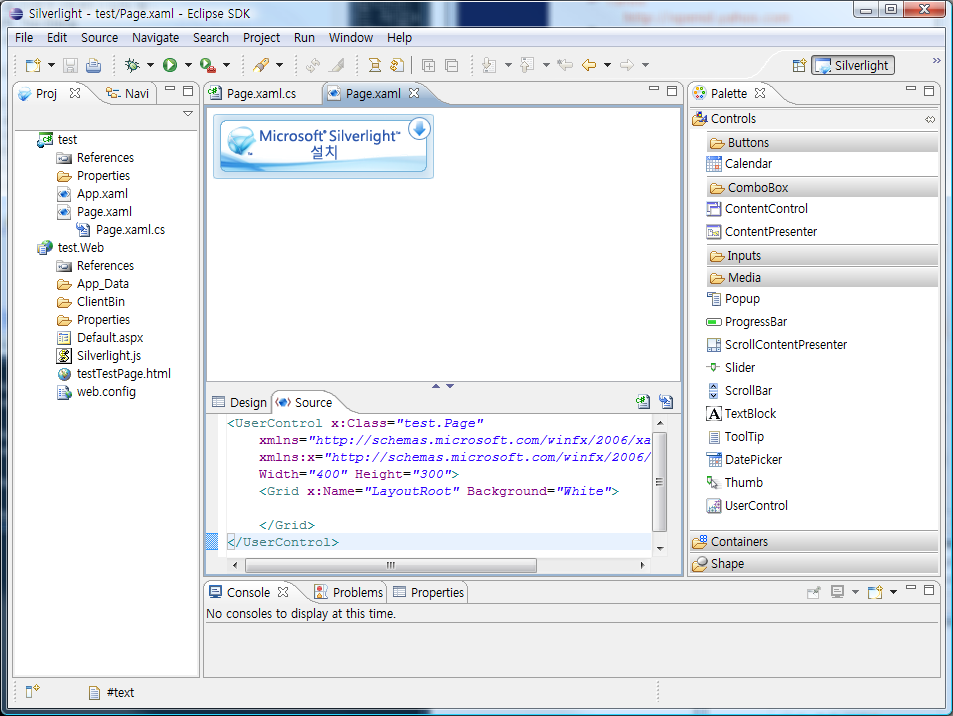953x716 pixels.
Task: Click the Open Perspective icon
Action: tap(799, 66)
